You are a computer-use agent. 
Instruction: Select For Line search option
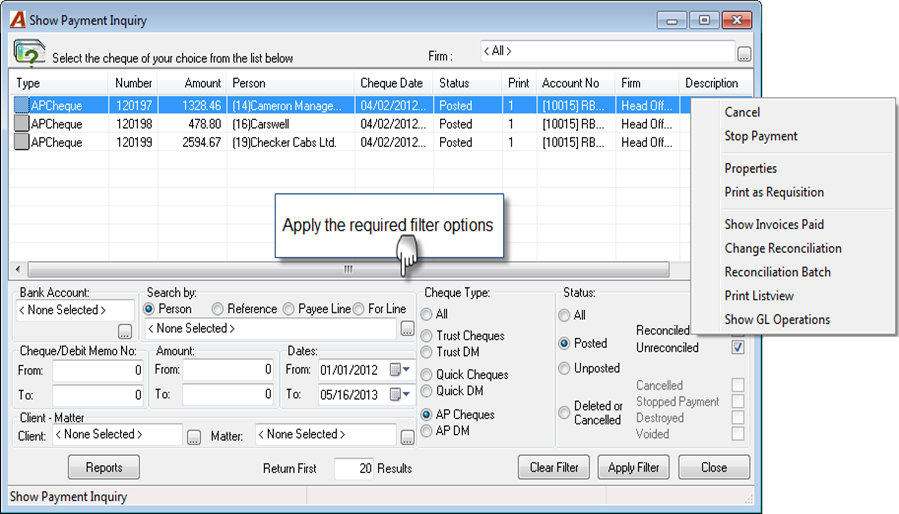click(358, 309)
